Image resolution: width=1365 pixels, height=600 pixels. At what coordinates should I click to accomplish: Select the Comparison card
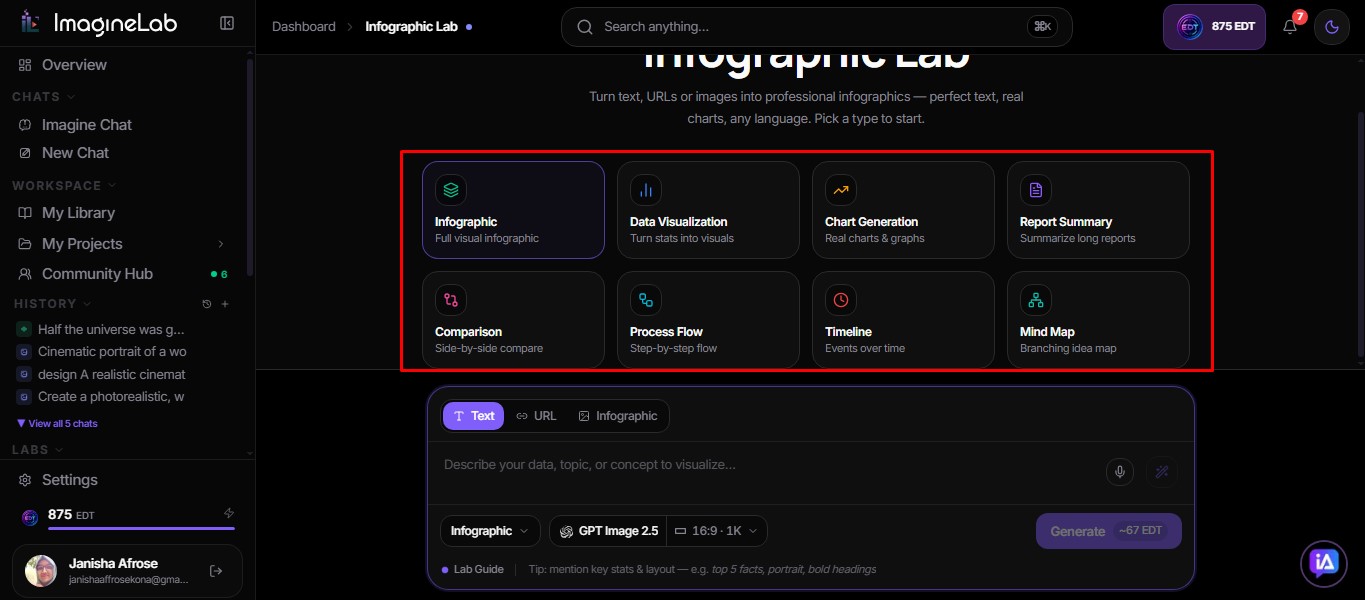pyautogui.click(x=513, y=320)
